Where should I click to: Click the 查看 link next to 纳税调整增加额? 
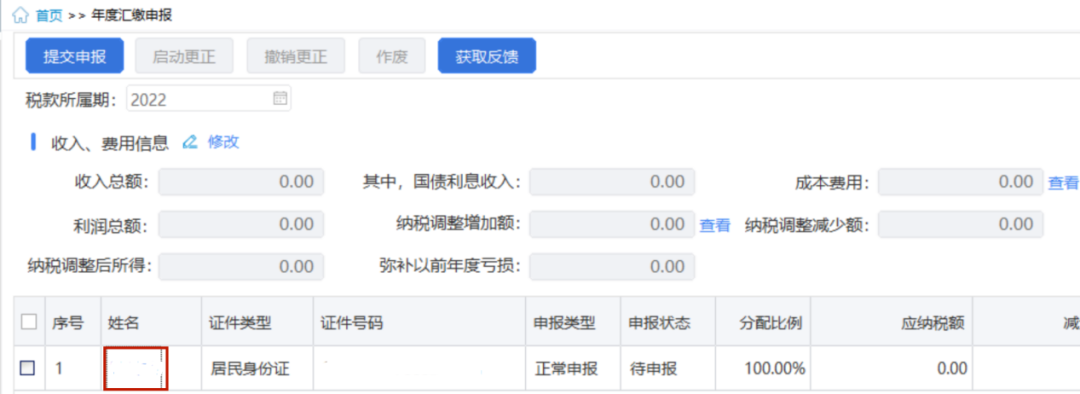coord(715,225)
